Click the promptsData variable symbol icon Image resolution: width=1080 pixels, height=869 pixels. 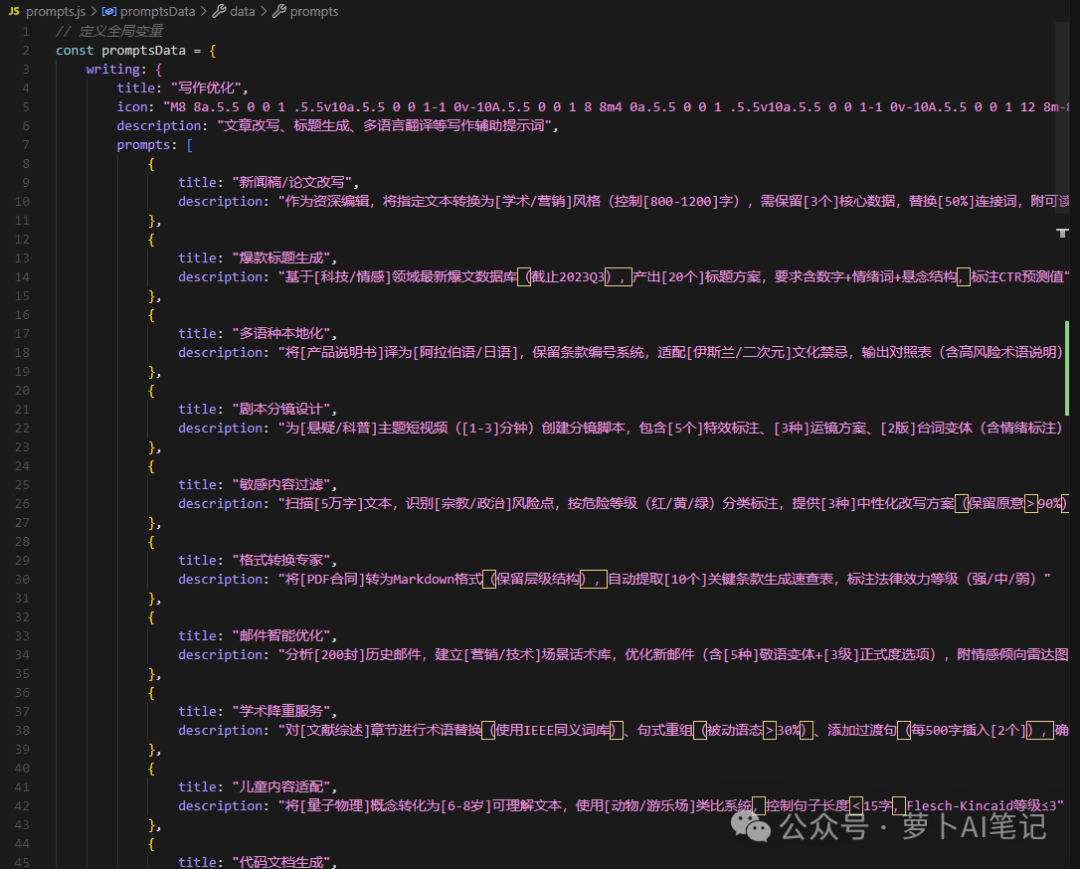(x=109, y=12)
